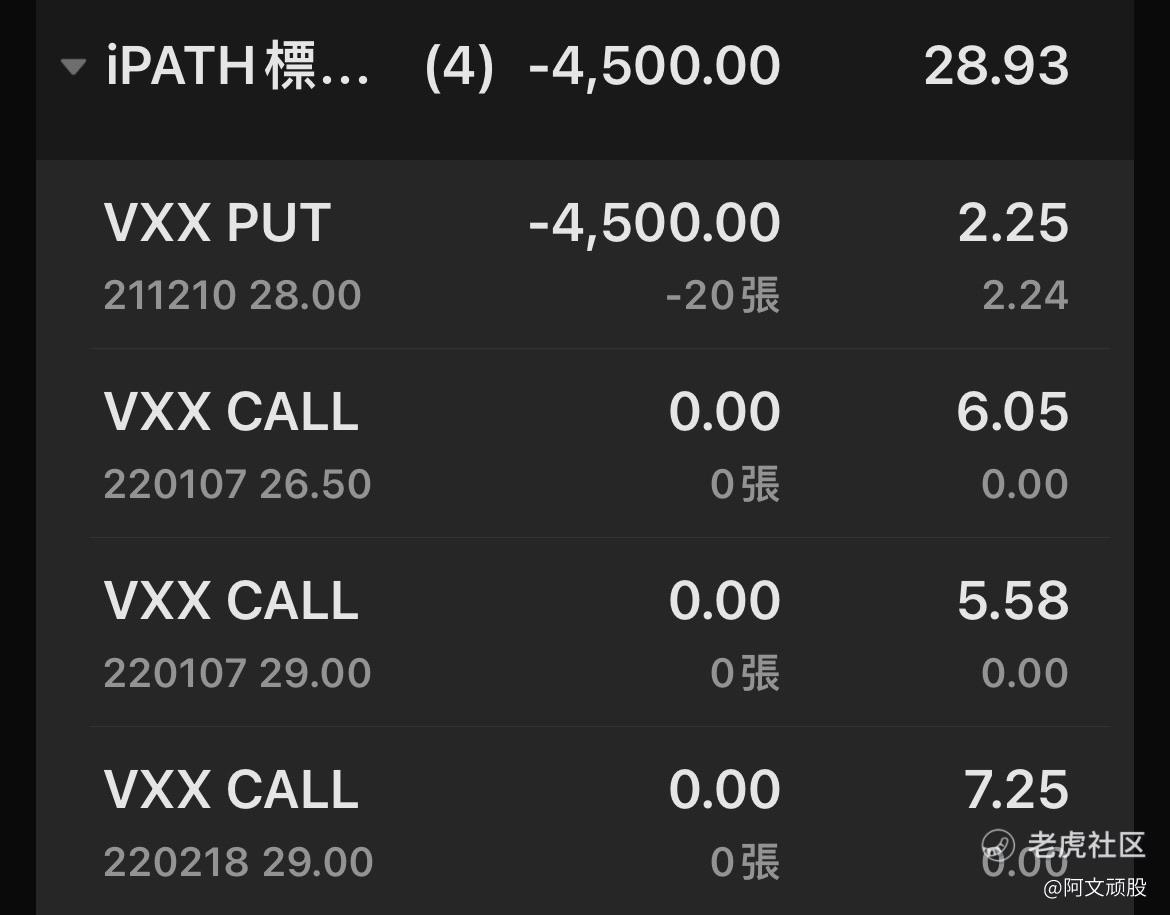Select VXX PUT latest price 2.25
This screenshot has width=1170, height=915.
point(1013,222)
